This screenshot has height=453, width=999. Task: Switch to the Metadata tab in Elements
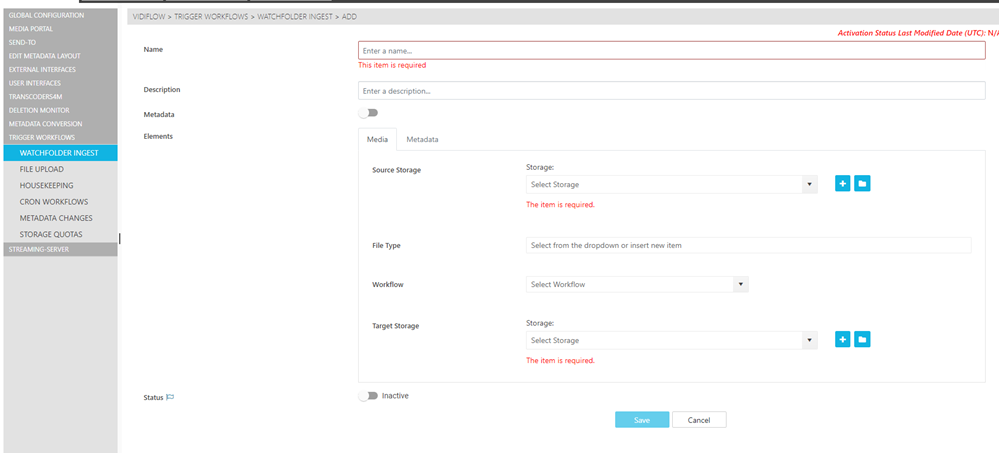click(x=422, y=139)
